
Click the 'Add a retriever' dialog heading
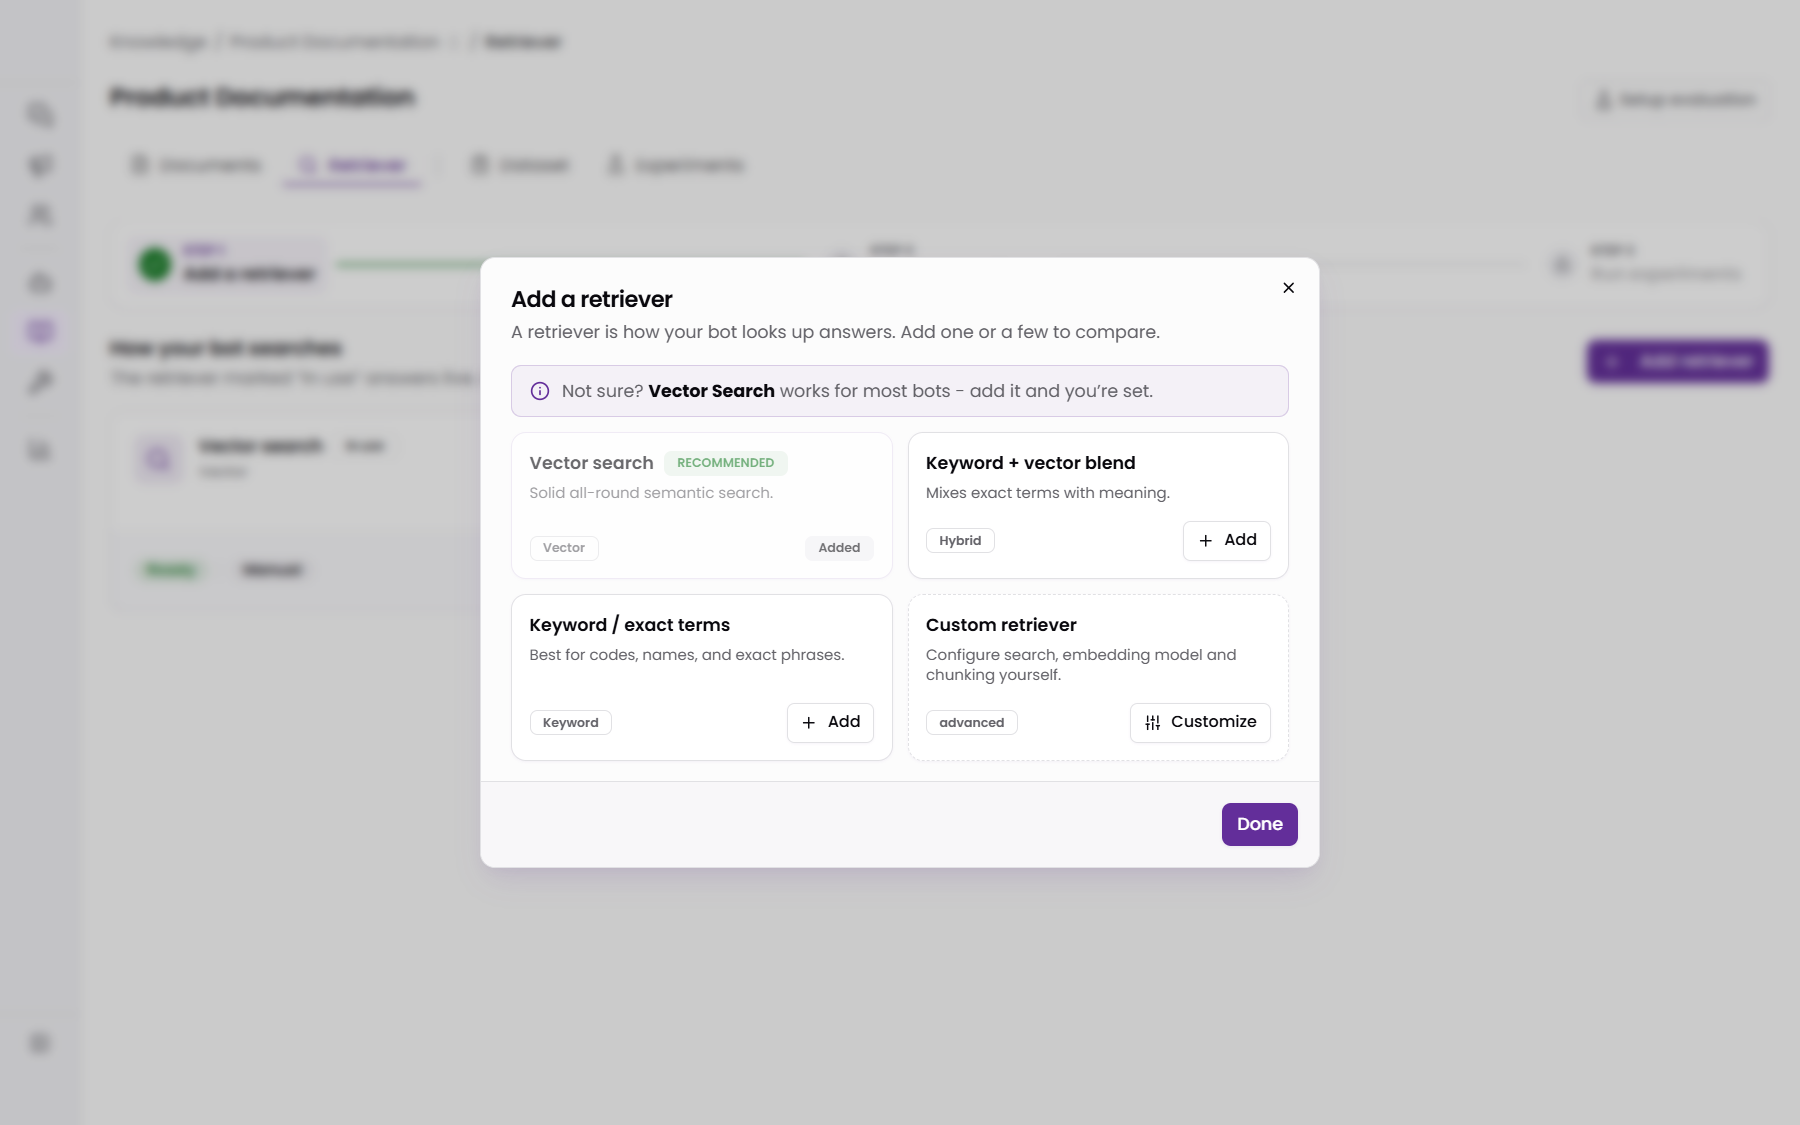[591, 299]
